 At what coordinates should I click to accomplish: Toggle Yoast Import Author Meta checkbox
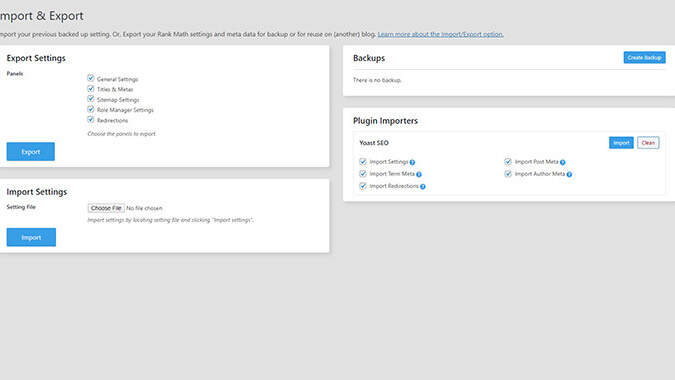(x=508, y=173)
